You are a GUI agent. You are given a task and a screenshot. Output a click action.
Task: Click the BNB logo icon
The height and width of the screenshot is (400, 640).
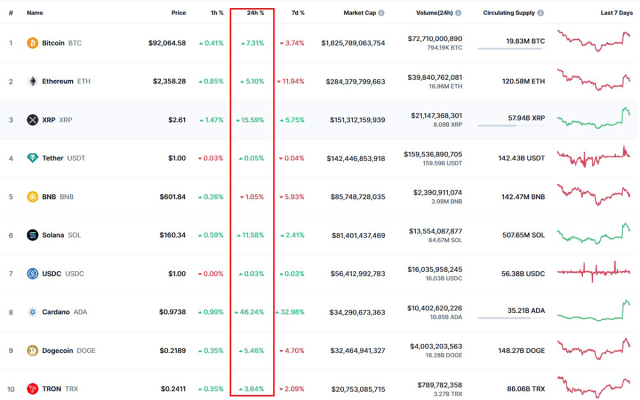pos(32,197)
